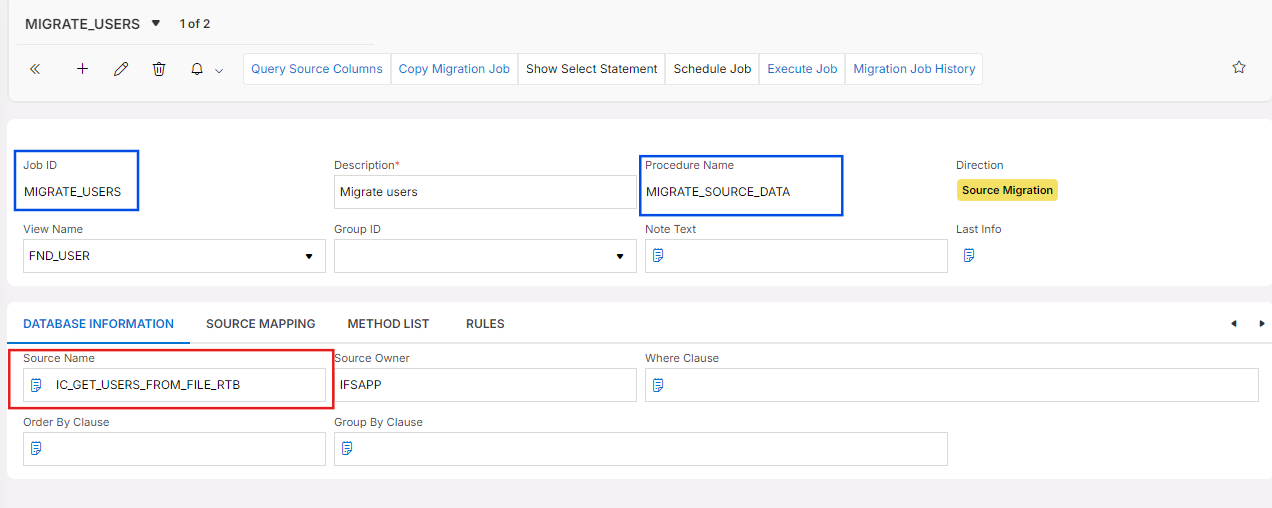Click Source Migration direction badge
This screenshot has width=1272, height=508.
coord(1007,190)
